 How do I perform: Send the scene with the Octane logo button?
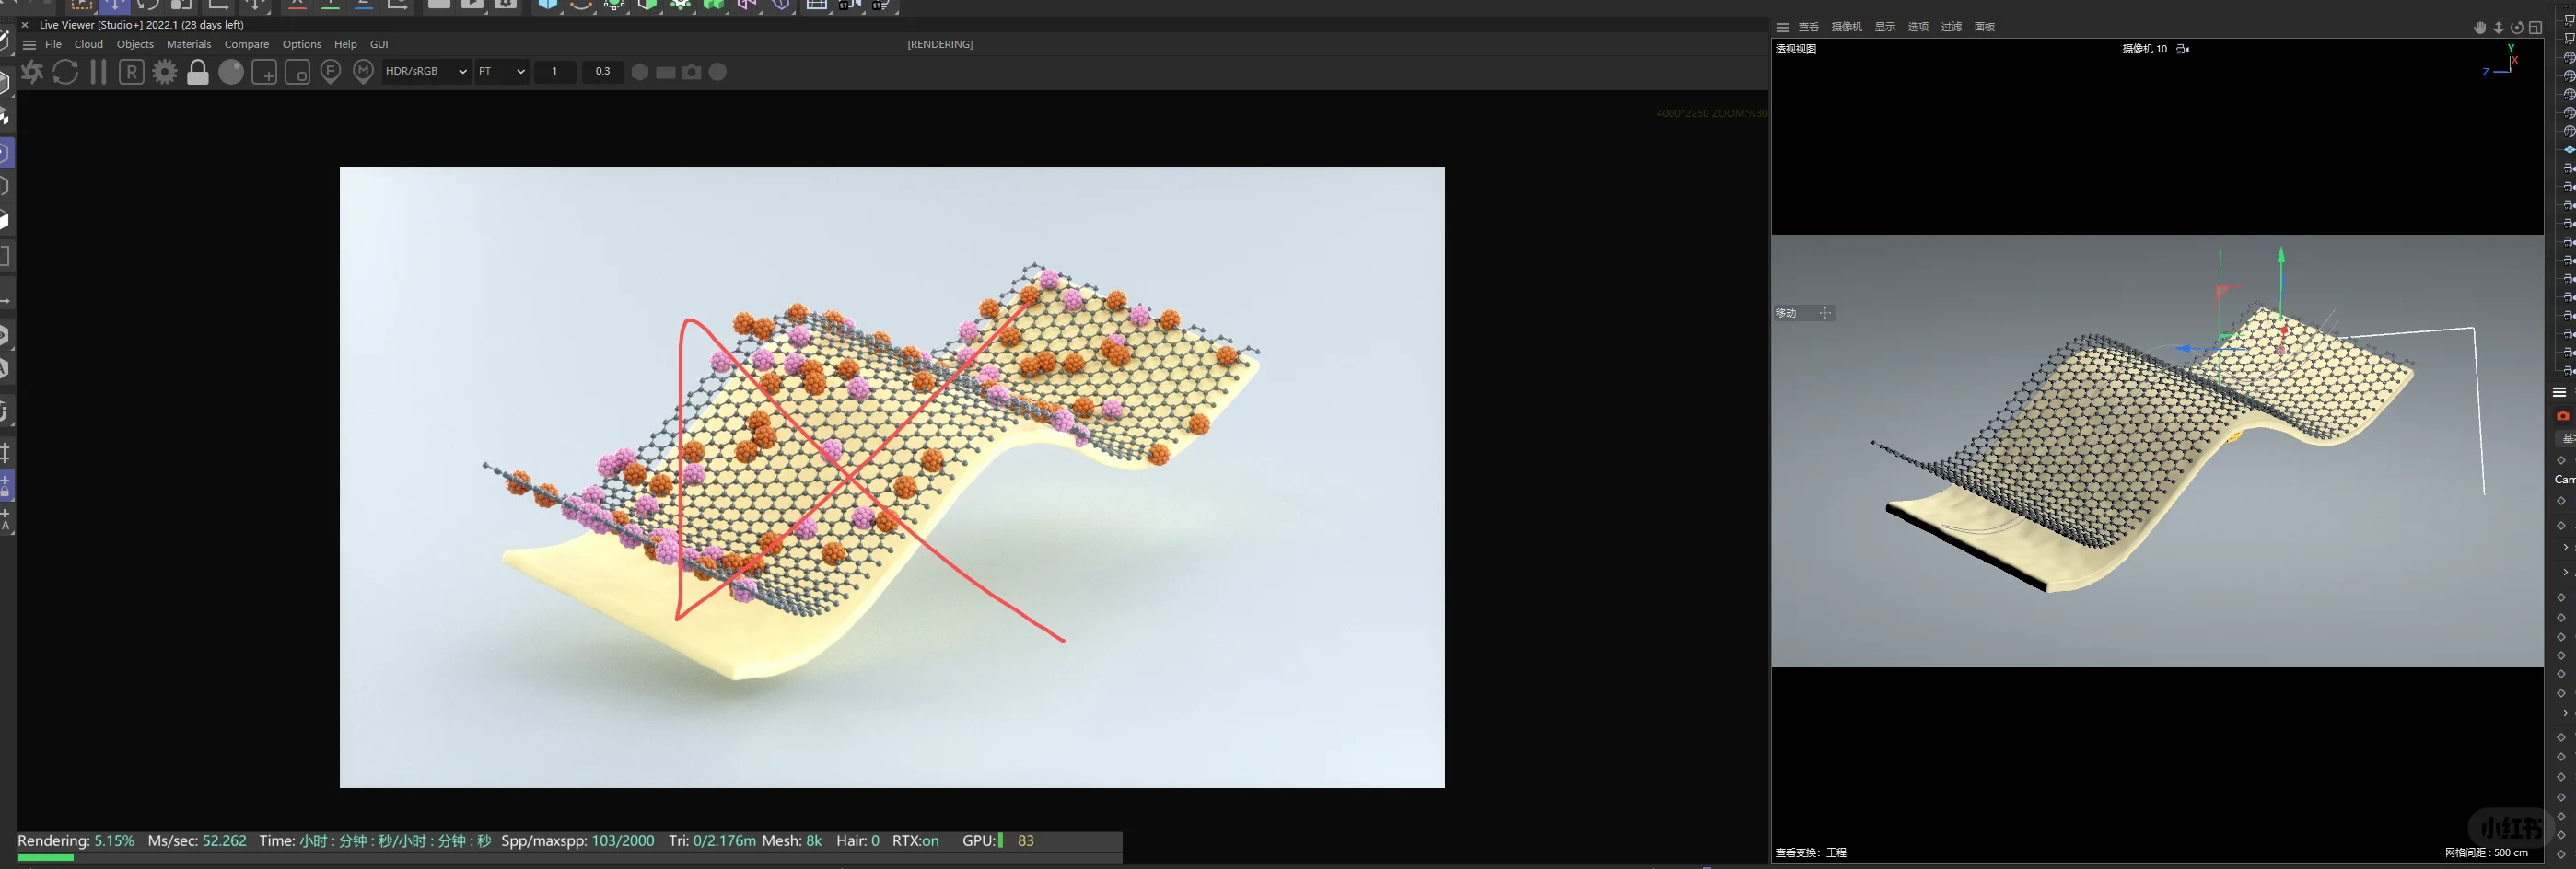(x=32, y=72)
